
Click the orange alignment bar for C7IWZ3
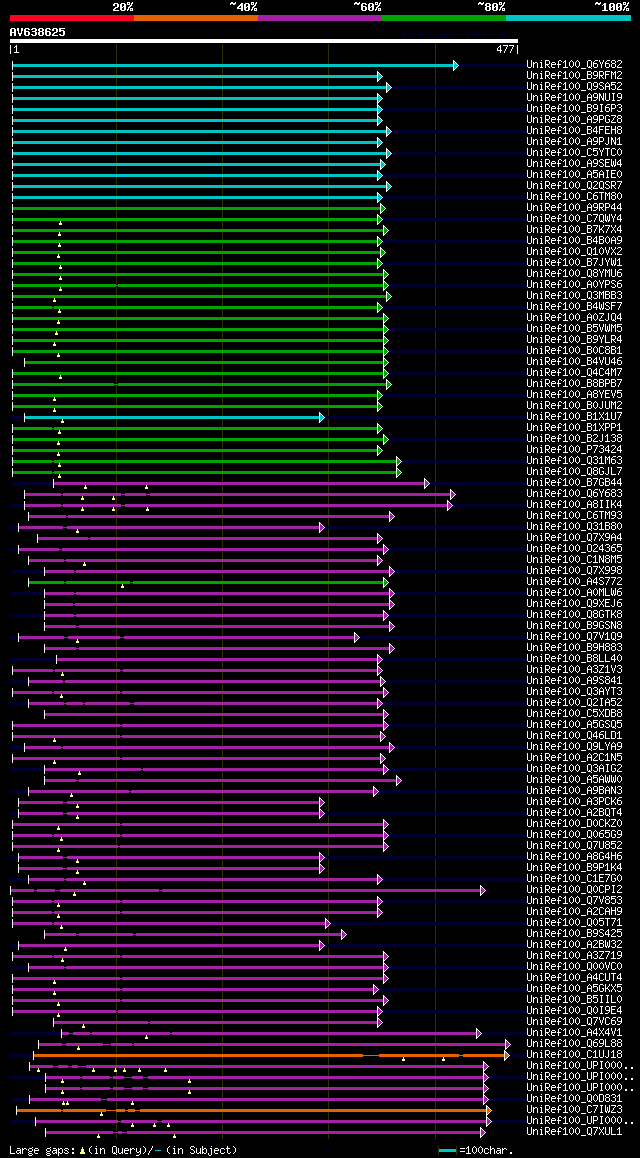(x=254, y=1110)
